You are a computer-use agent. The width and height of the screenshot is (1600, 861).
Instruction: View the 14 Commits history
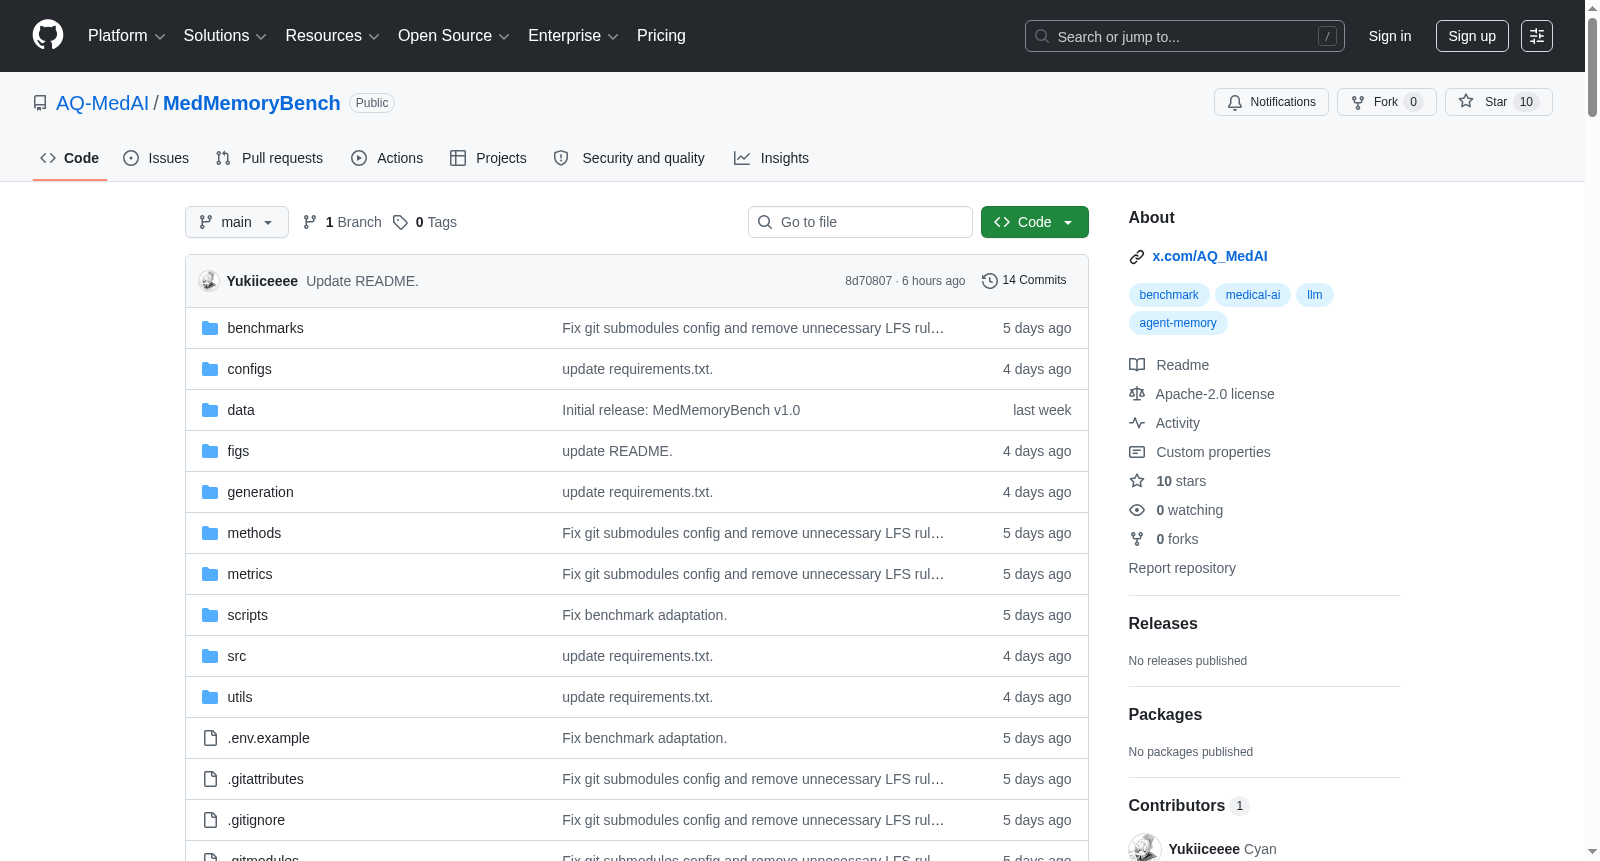1024,281
